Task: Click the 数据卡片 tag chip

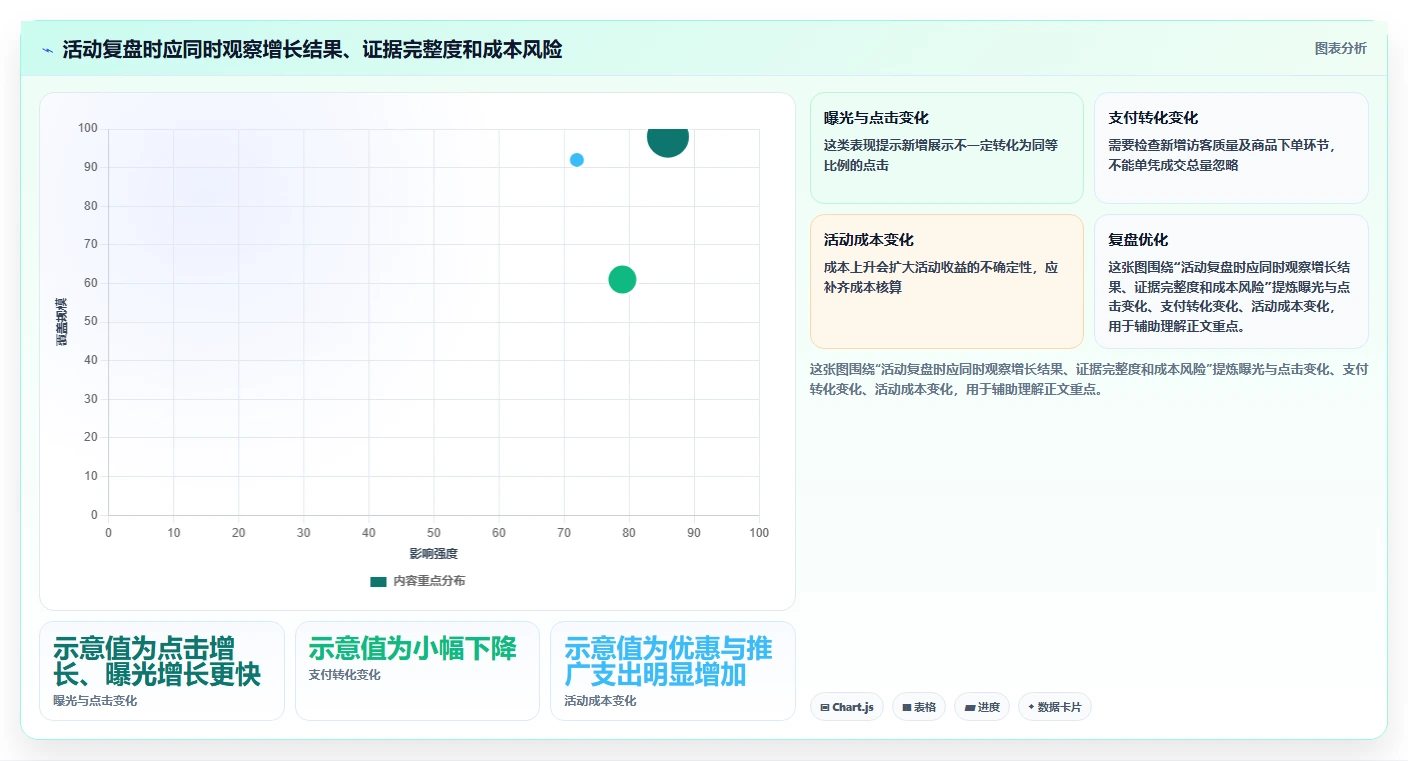Action: (x=1055, y=707)
